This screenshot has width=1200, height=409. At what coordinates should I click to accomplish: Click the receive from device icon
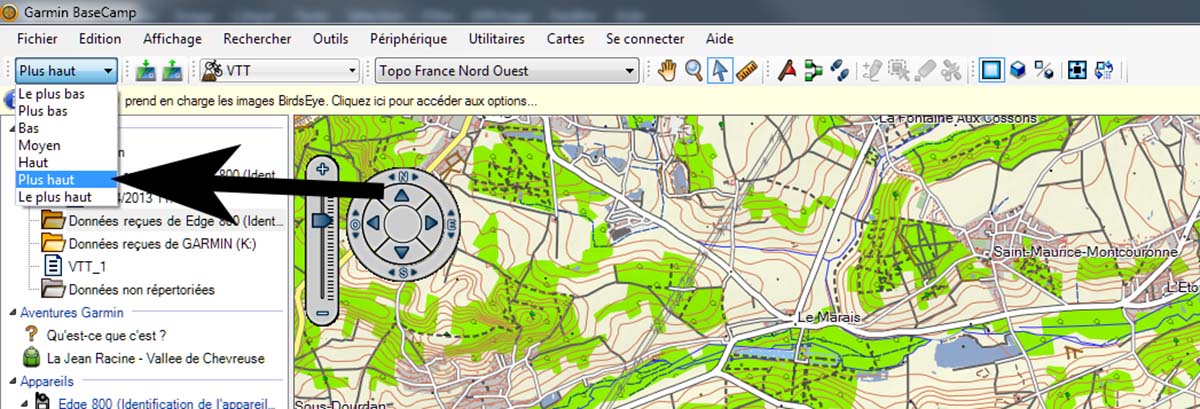pyautogui.click(x=172, y=71)
